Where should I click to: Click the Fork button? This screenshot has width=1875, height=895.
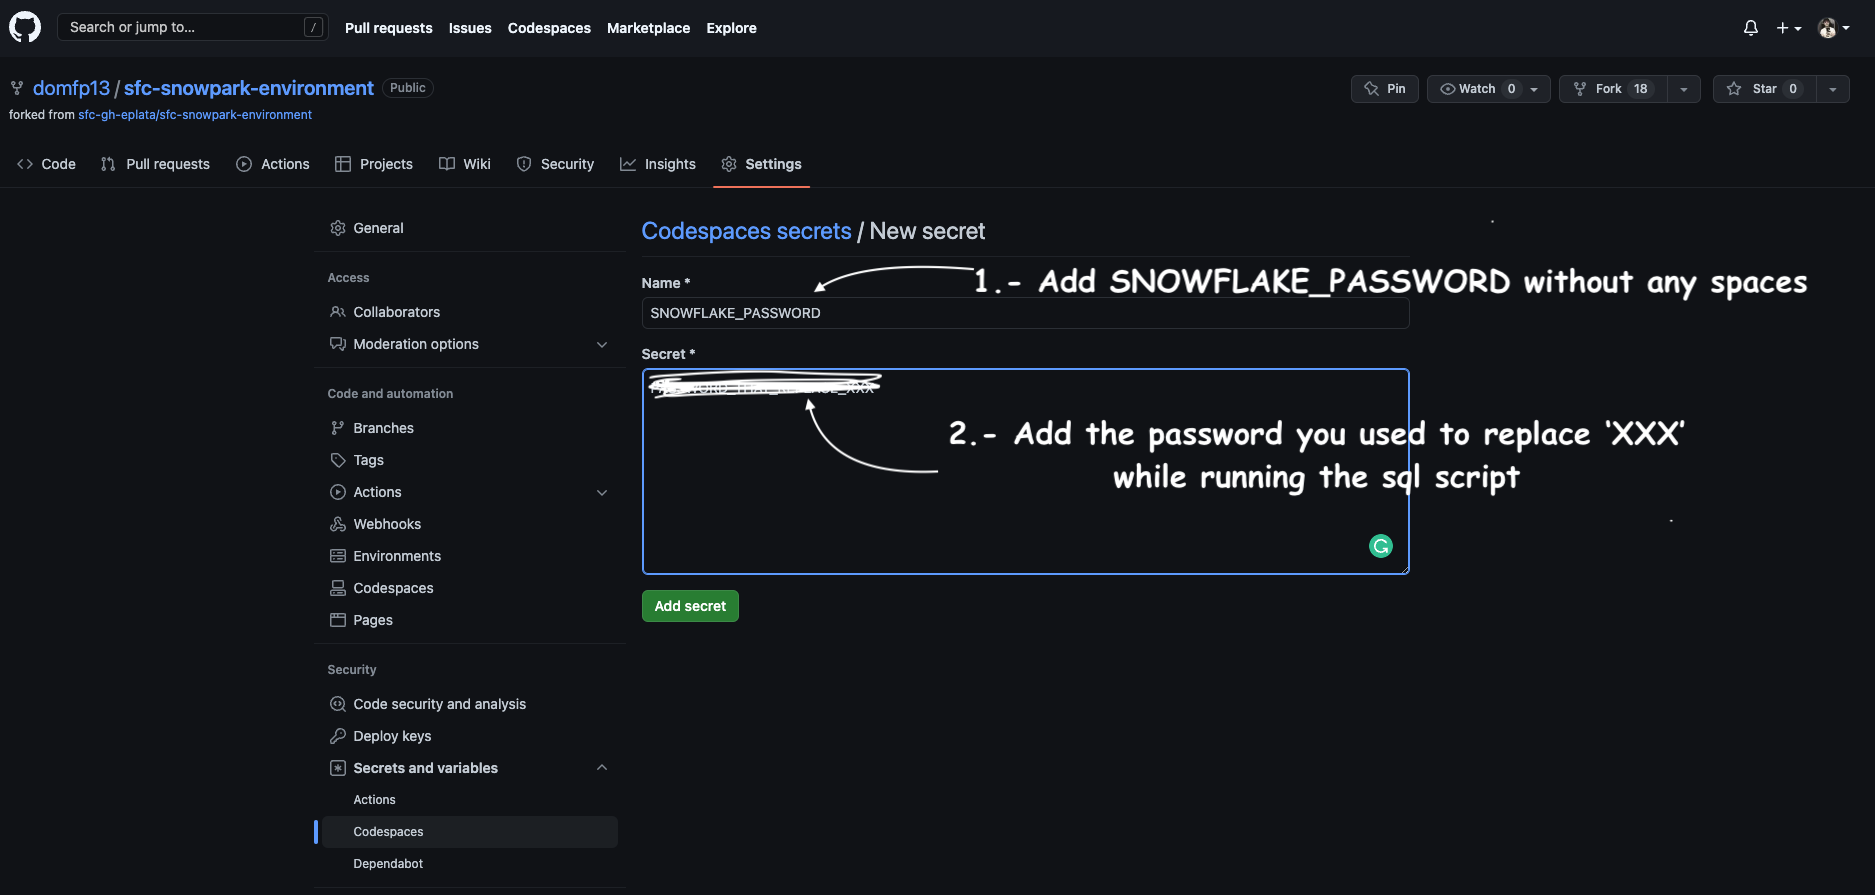pos(1614,89)
